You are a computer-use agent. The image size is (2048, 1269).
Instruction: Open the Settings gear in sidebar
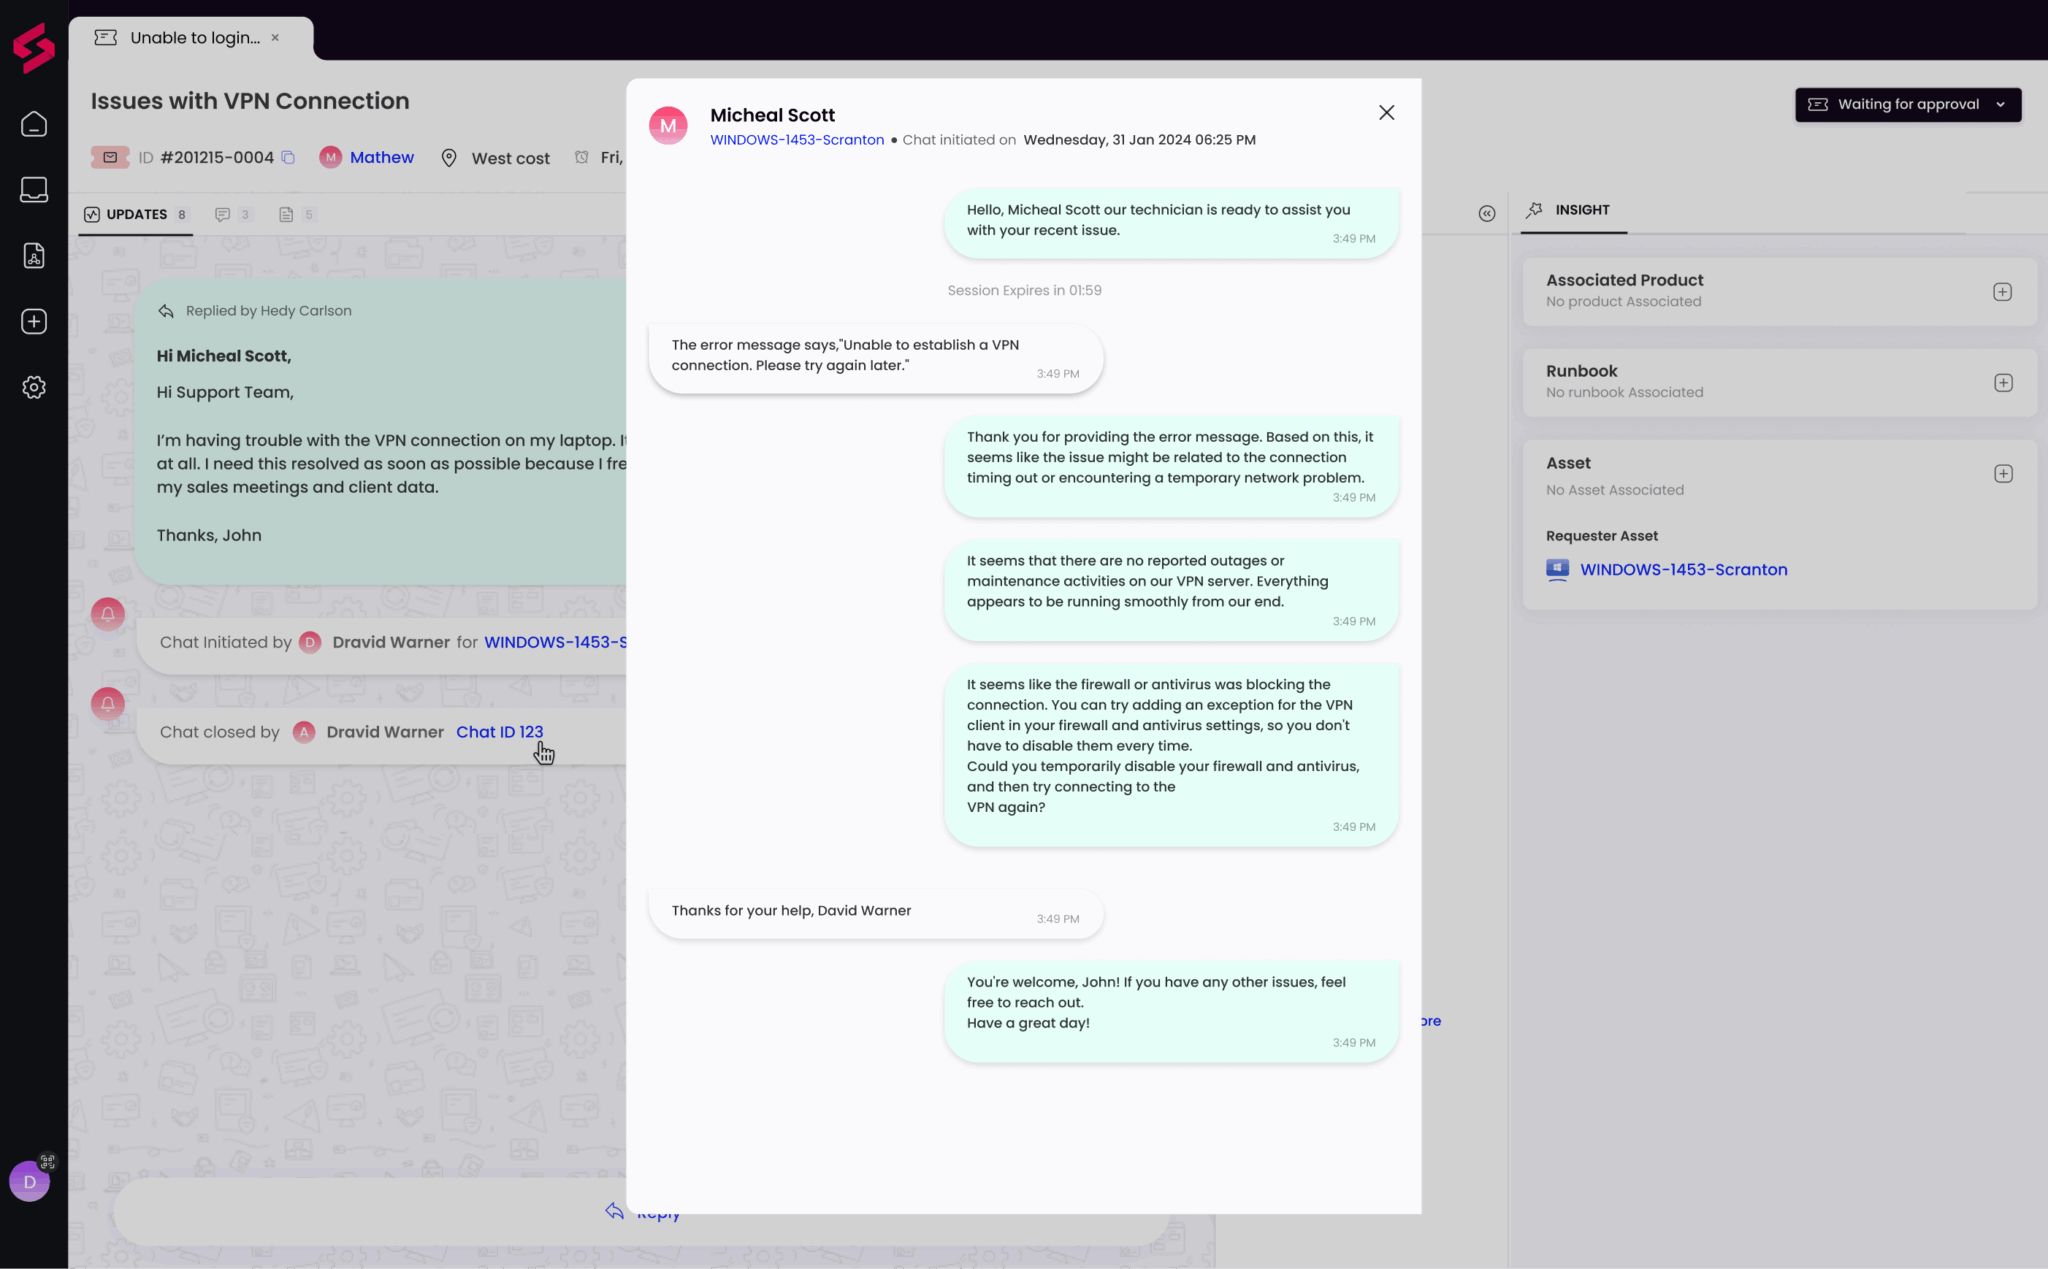(x=34, y=387)
